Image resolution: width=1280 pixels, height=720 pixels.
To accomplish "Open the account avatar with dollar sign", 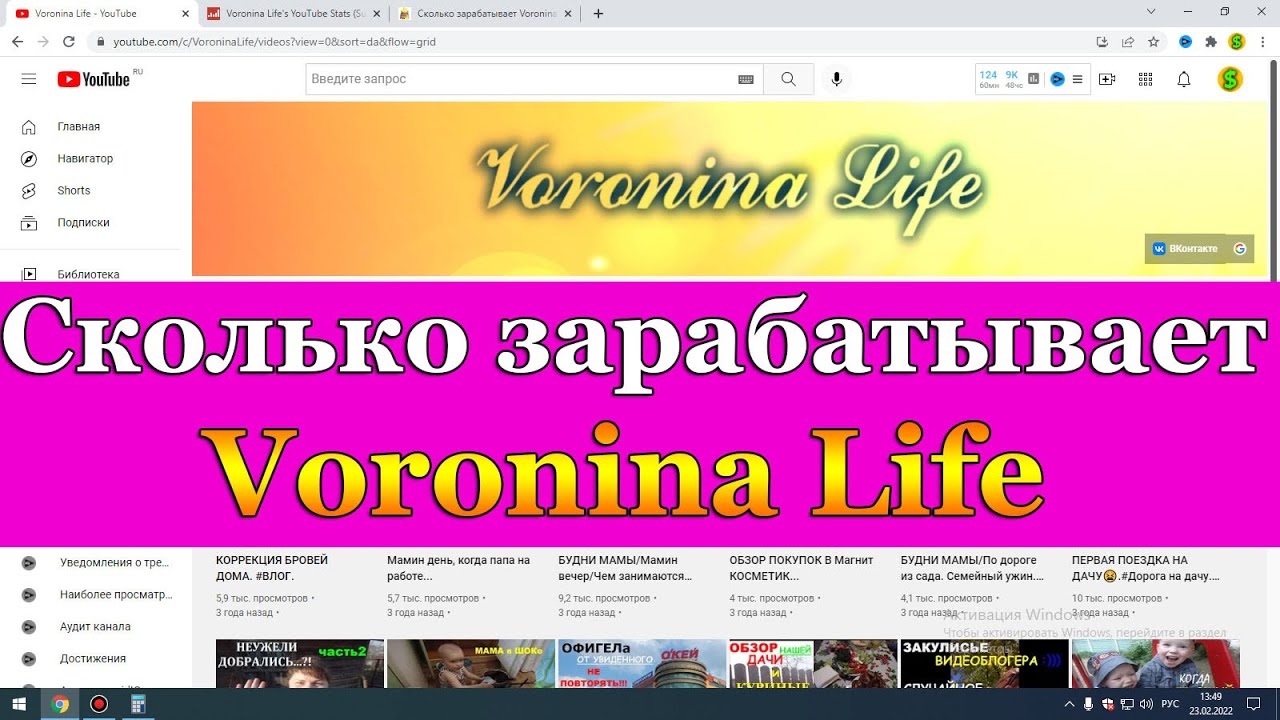I will point(1230,79).
